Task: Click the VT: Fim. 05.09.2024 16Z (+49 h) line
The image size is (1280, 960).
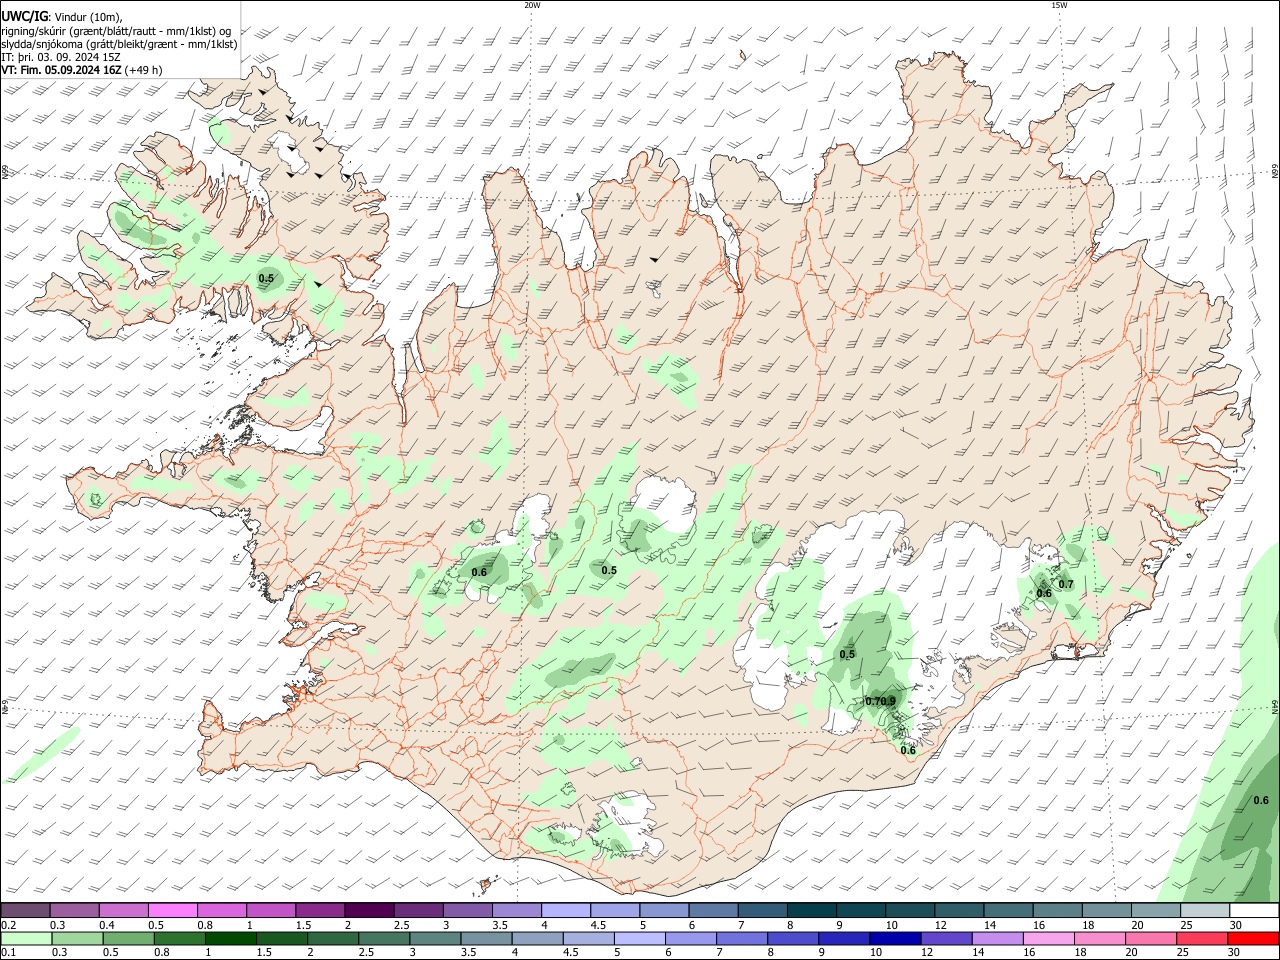Action: (82, 70)
